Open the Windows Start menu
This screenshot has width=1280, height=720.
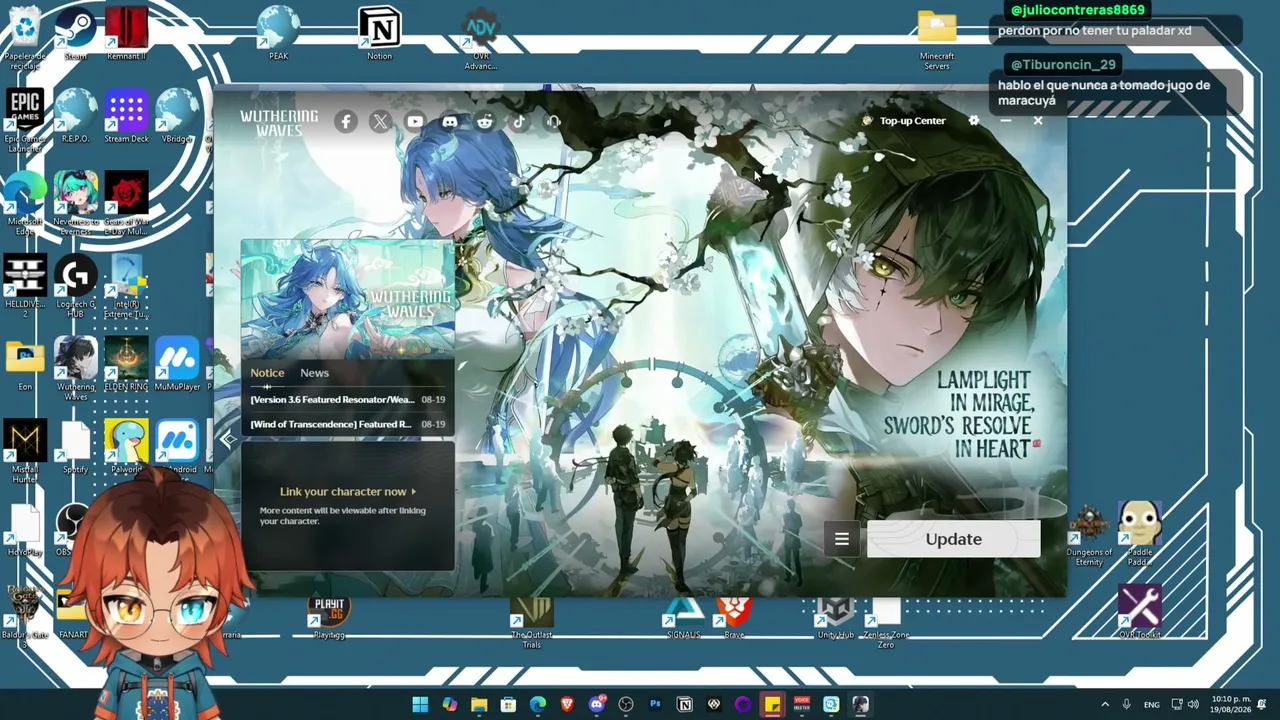(420, 704)
